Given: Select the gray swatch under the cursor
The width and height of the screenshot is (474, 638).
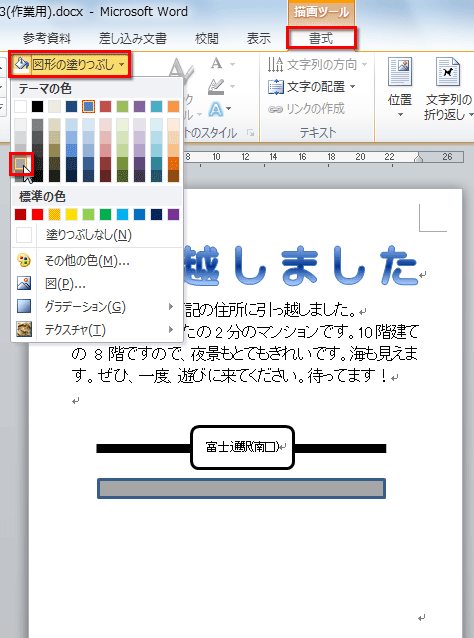Looking at the screenshot, I should [x=20, y=164].
